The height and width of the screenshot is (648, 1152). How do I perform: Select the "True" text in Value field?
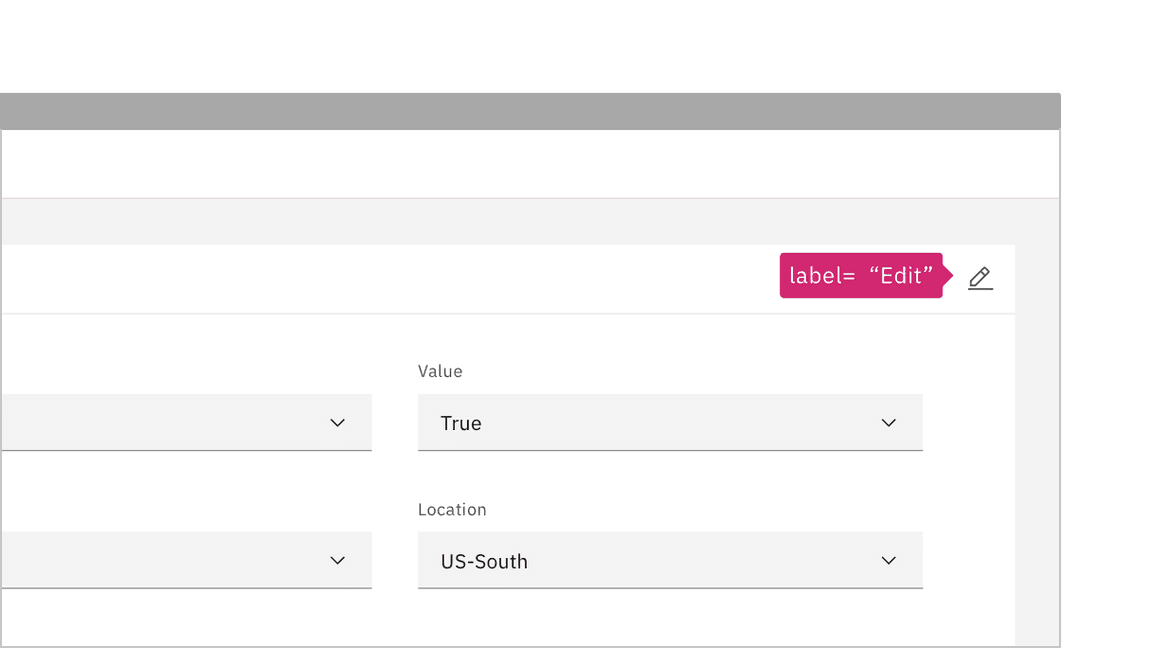[461, 423]
